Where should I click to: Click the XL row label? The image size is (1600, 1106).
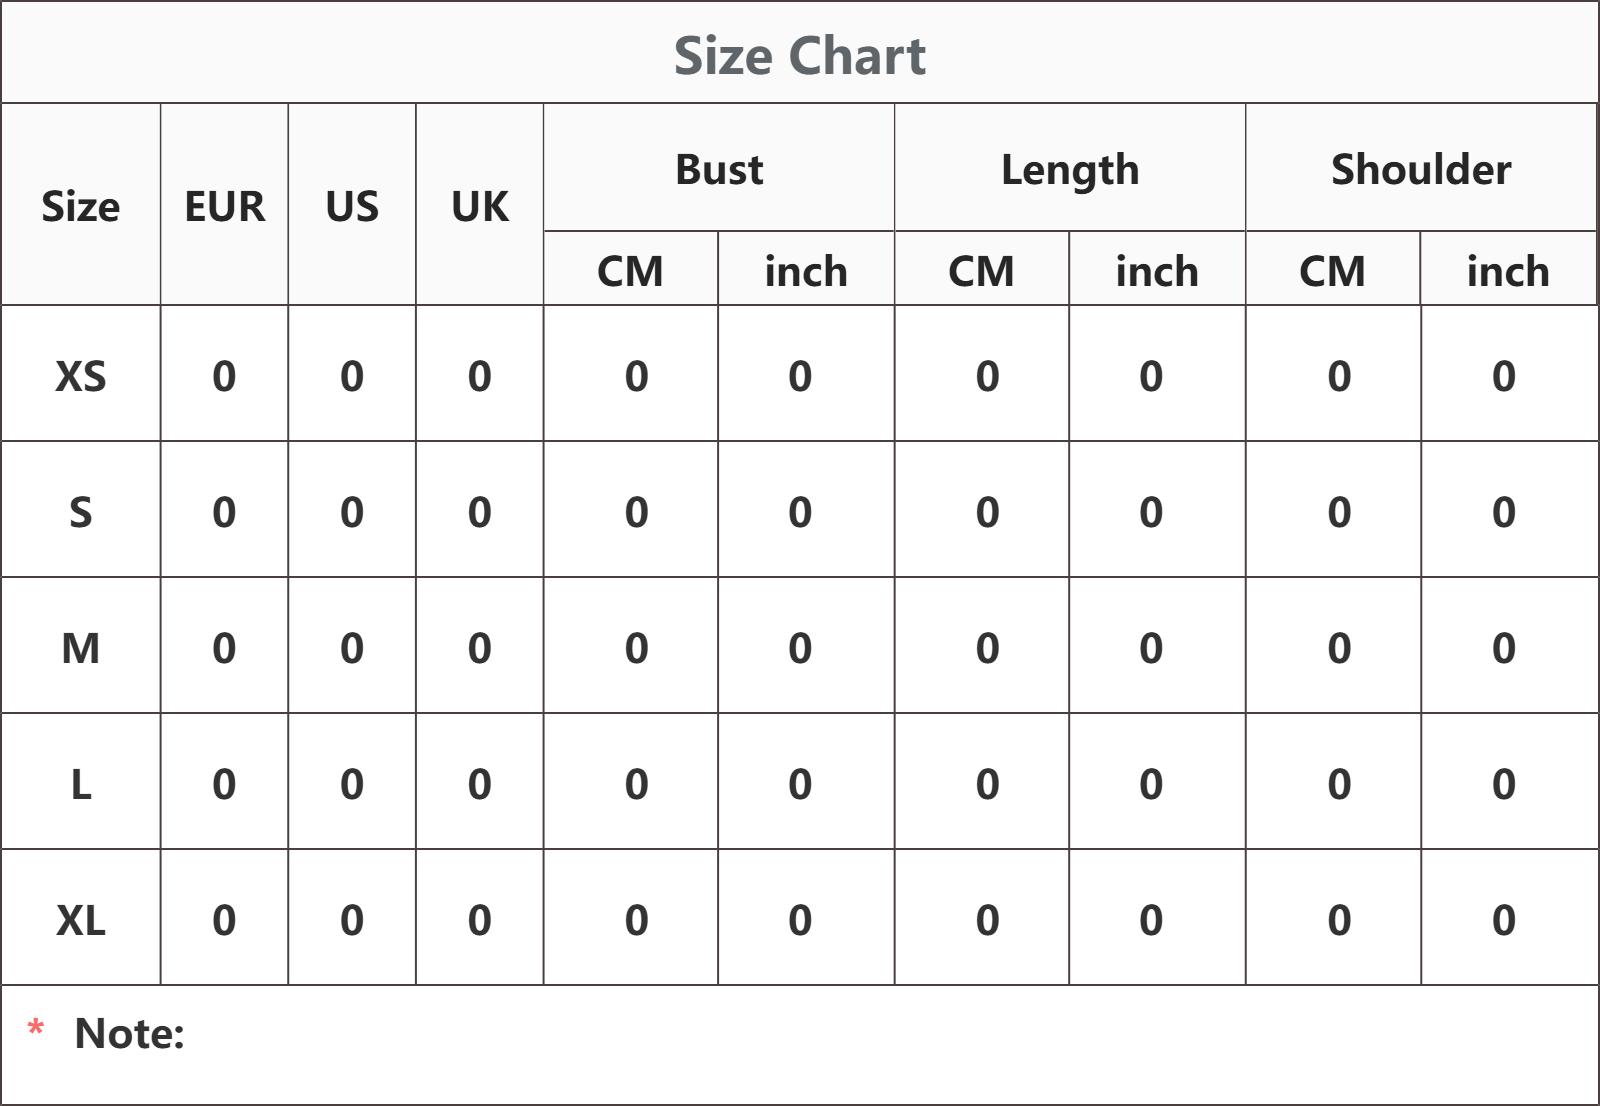80,920
